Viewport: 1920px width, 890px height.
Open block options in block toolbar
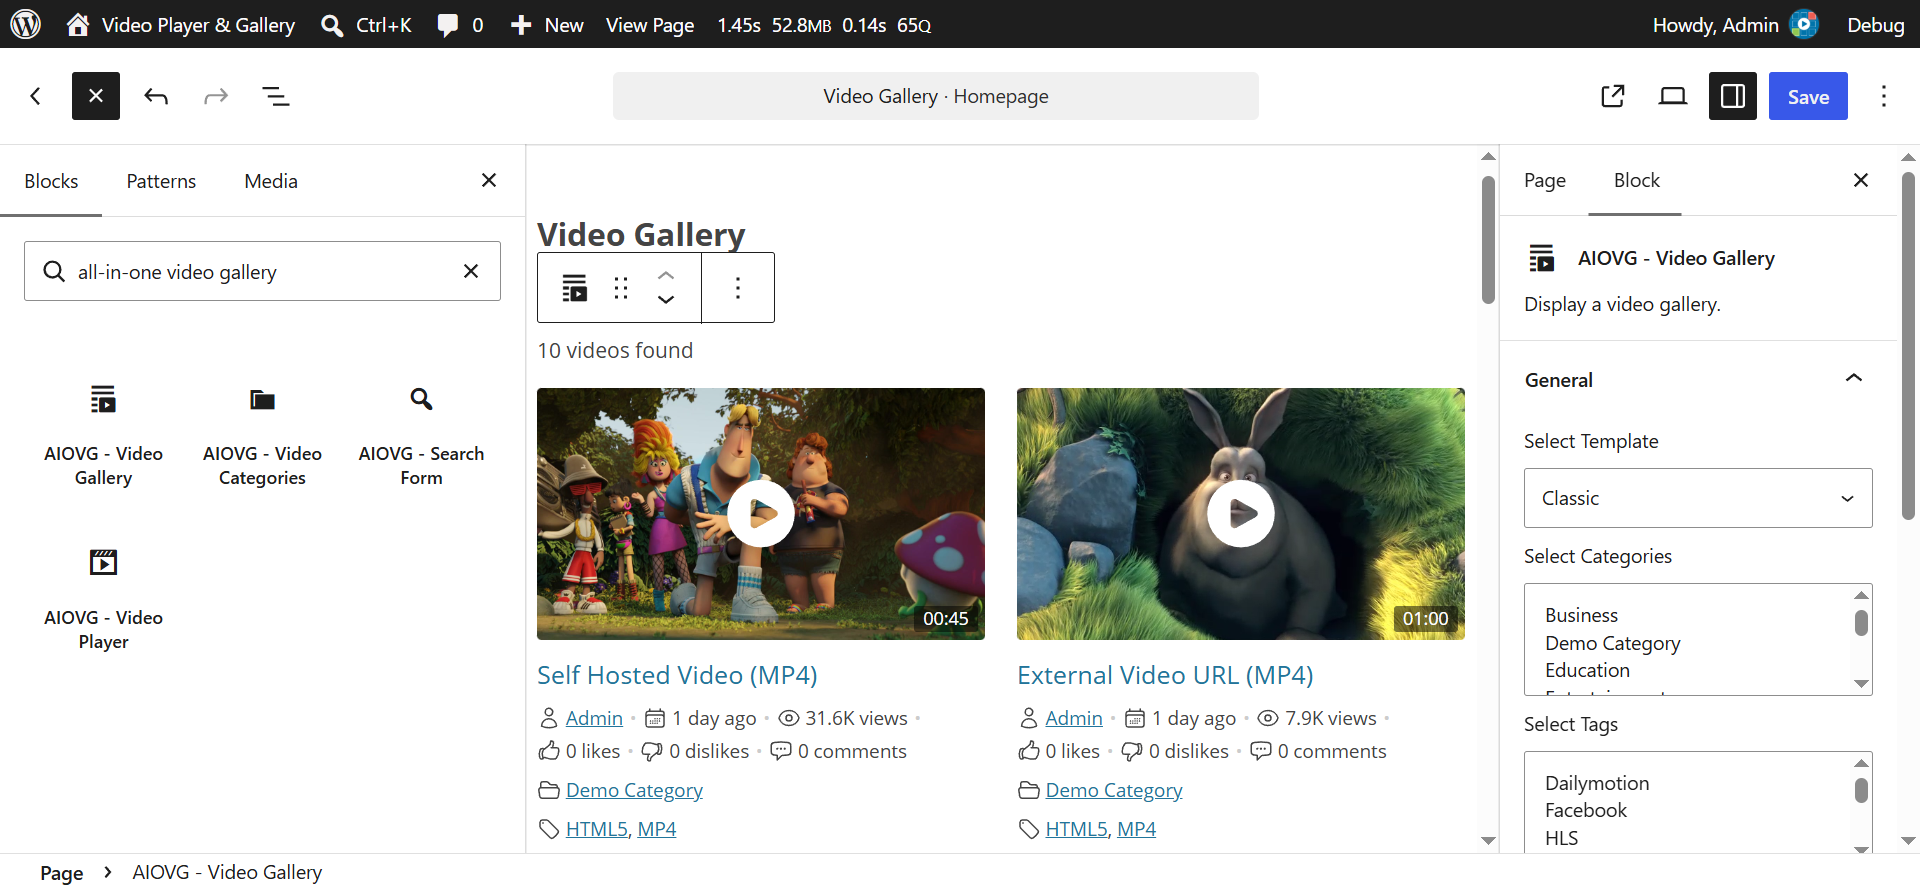738,288
